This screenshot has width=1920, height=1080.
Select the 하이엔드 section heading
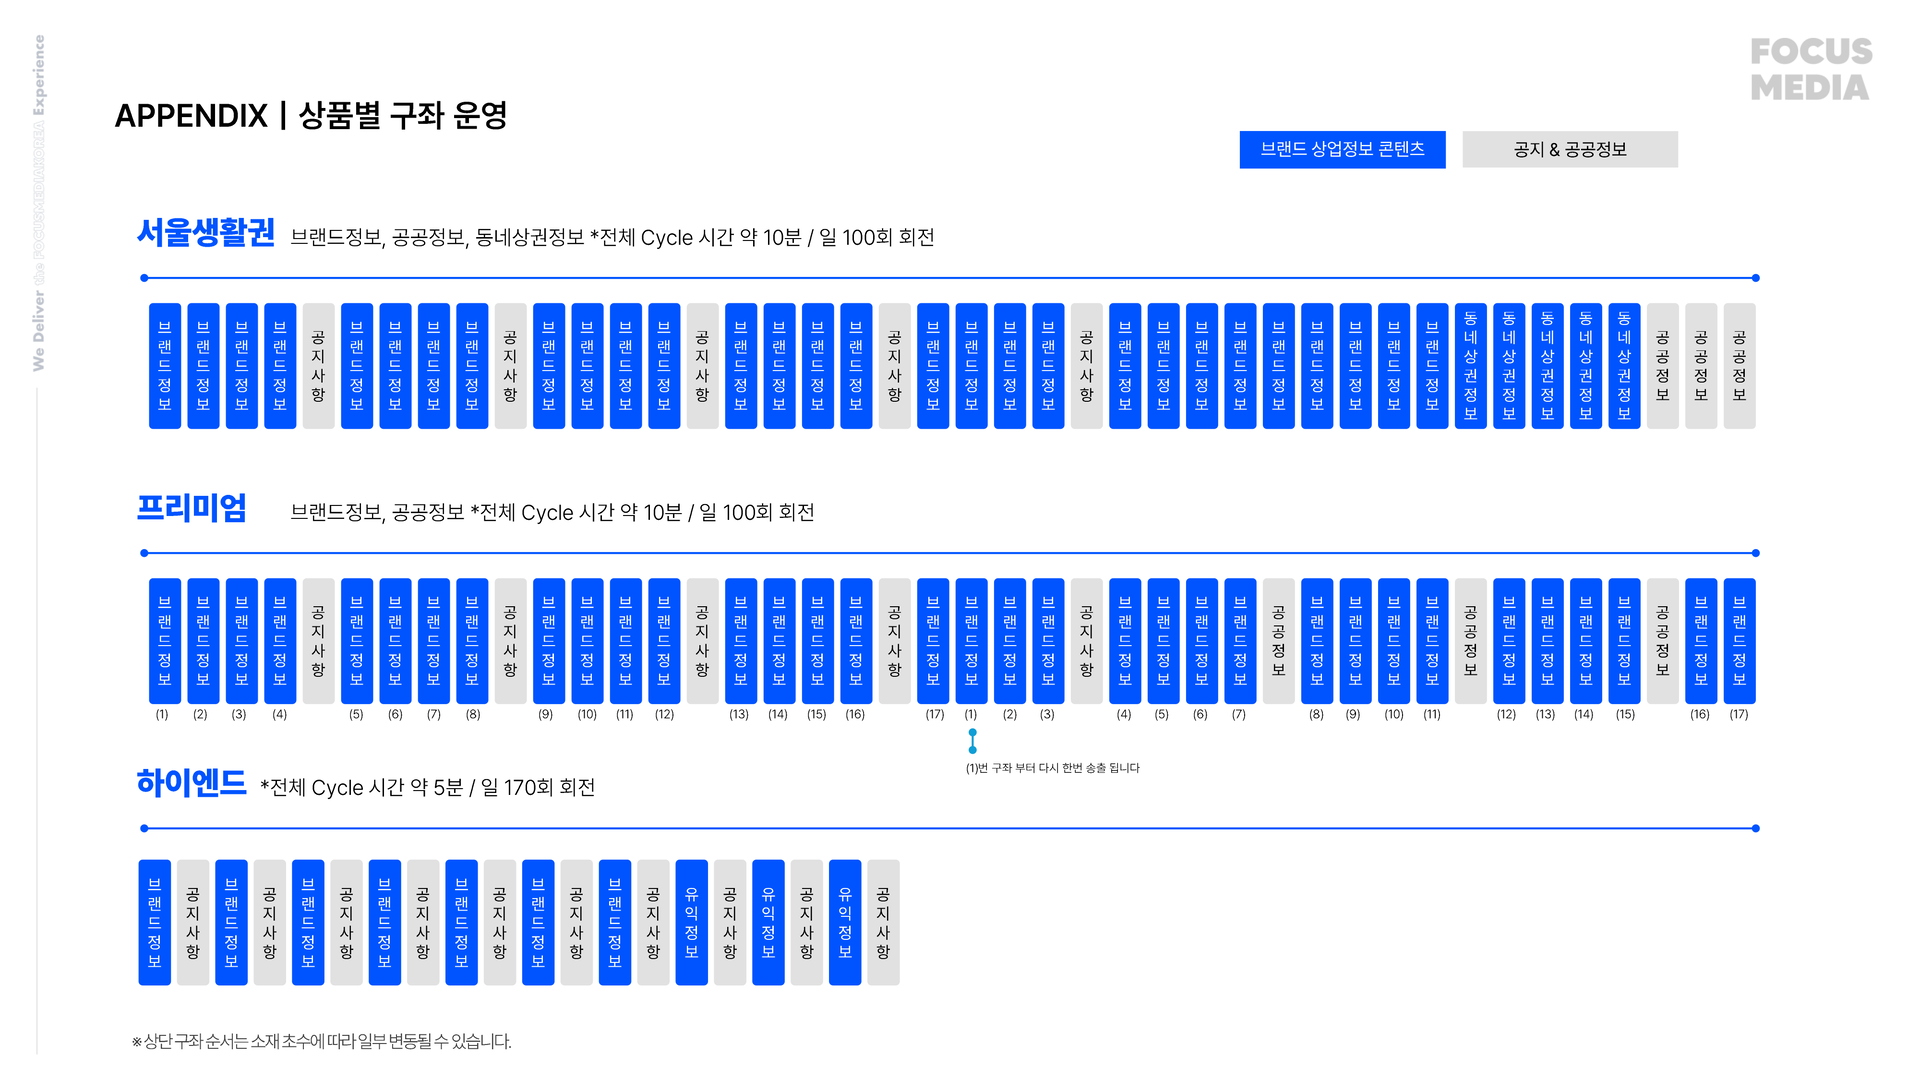(x=191, y=783)
